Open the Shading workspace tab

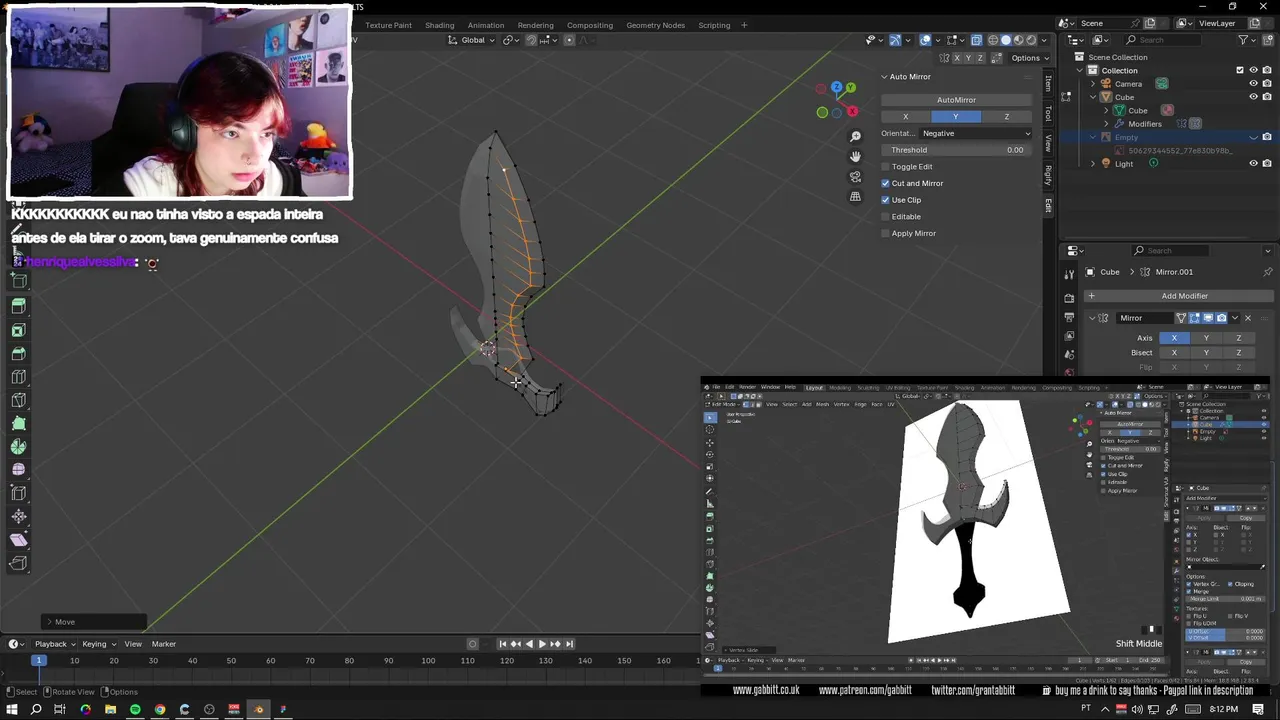pos(440,25)
